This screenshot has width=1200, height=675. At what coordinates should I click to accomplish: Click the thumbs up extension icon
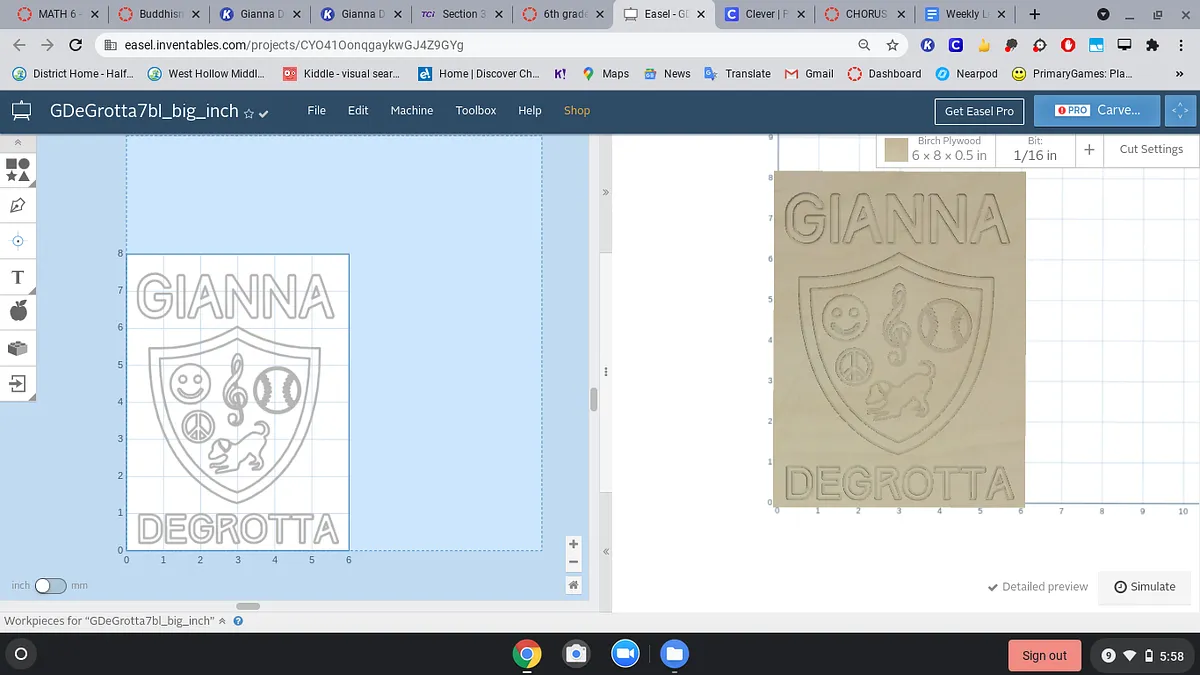click(x=984, y=45)
